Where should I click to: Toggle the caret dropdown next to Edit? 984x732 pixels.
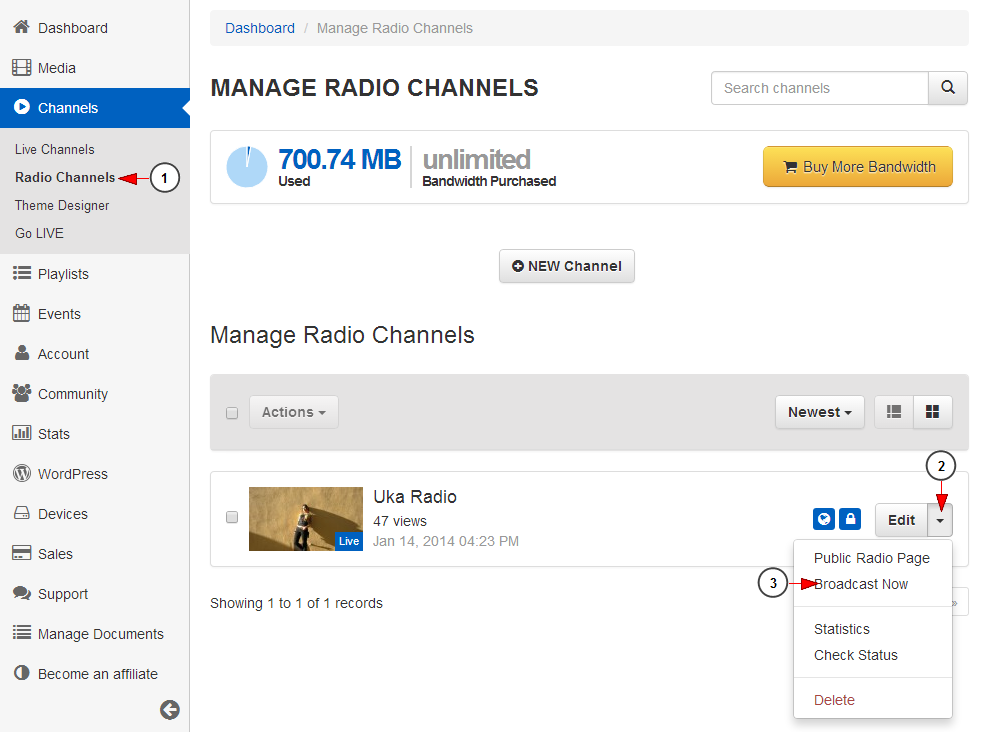(940, 520)
